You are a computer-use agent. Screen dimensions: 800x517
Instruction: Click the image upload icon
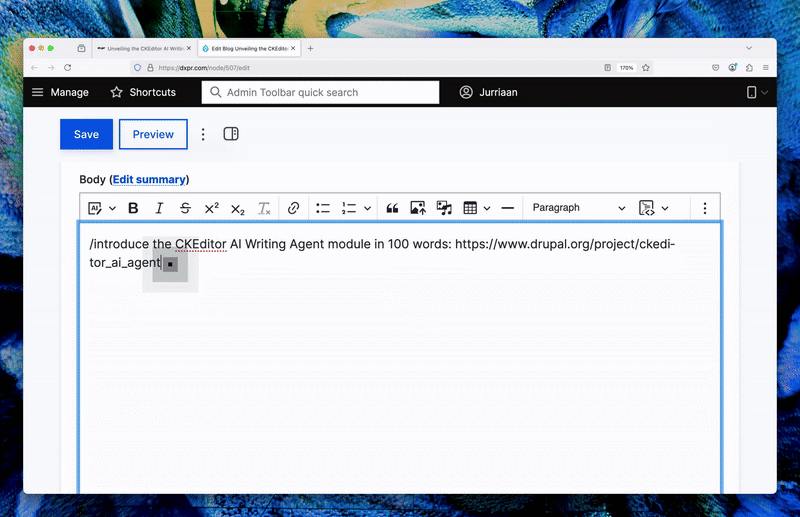pos(418,208)
